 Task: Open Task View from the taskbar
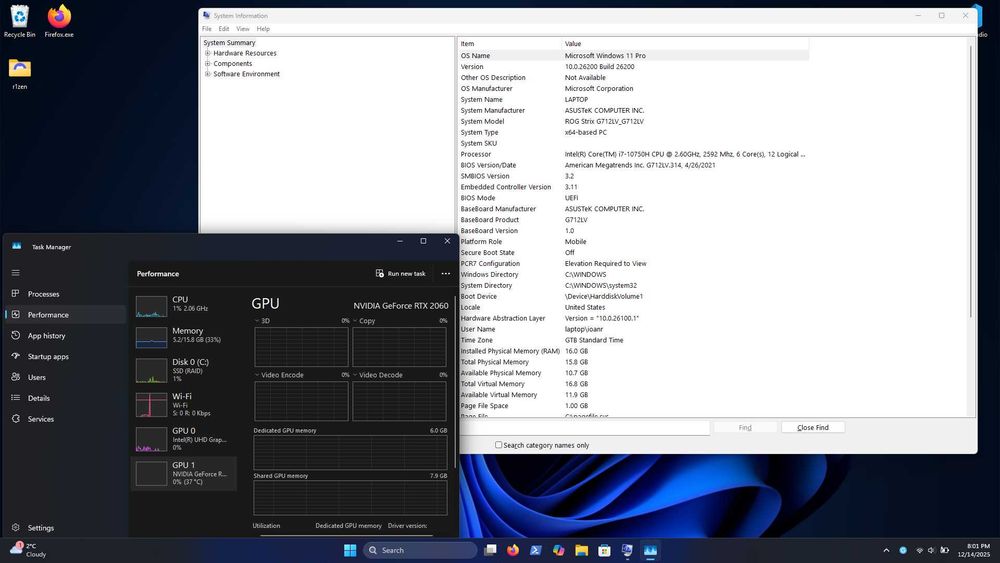tap(490, 550)
